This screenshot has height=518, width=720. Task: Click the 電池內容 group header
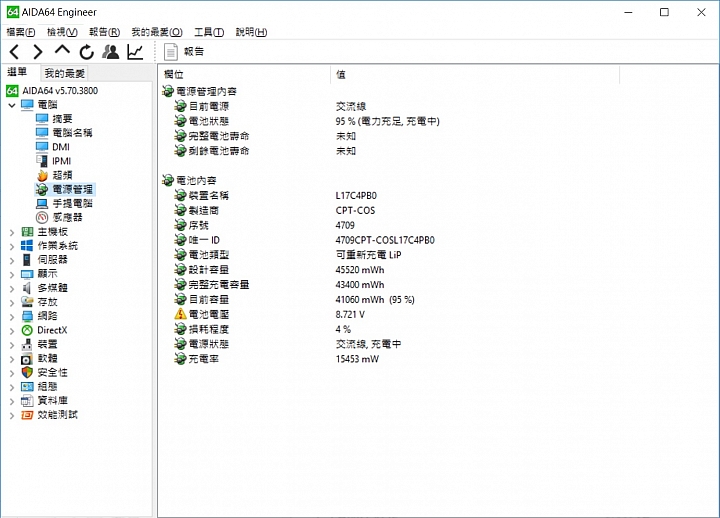(x=189, y=180)
